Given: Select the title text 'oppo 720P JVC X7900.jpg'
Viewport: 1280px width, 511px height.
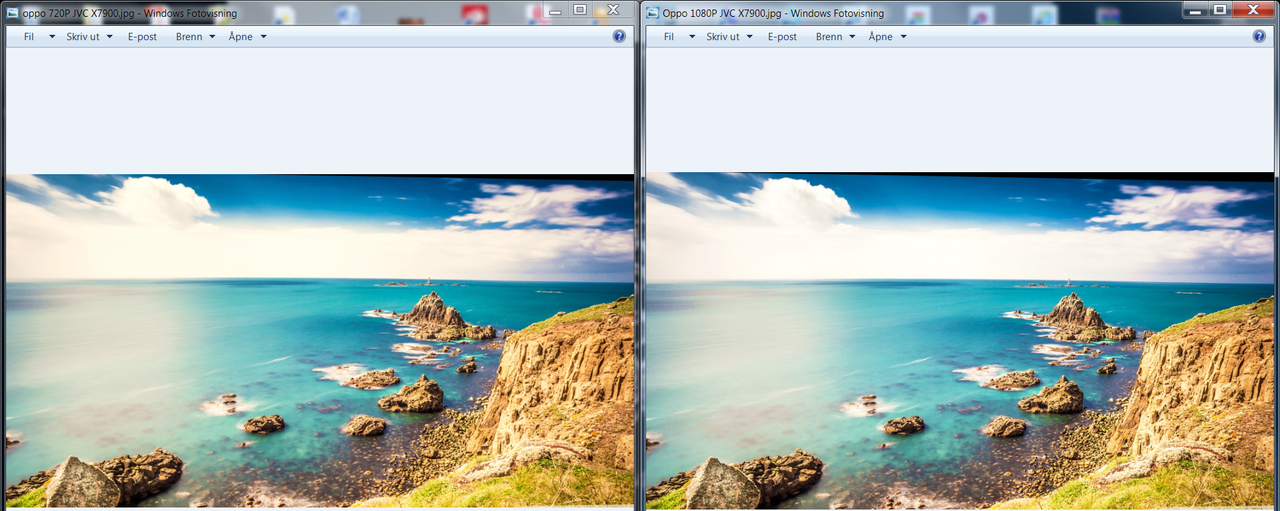Looking at the screenshot, I should point(79,13).
